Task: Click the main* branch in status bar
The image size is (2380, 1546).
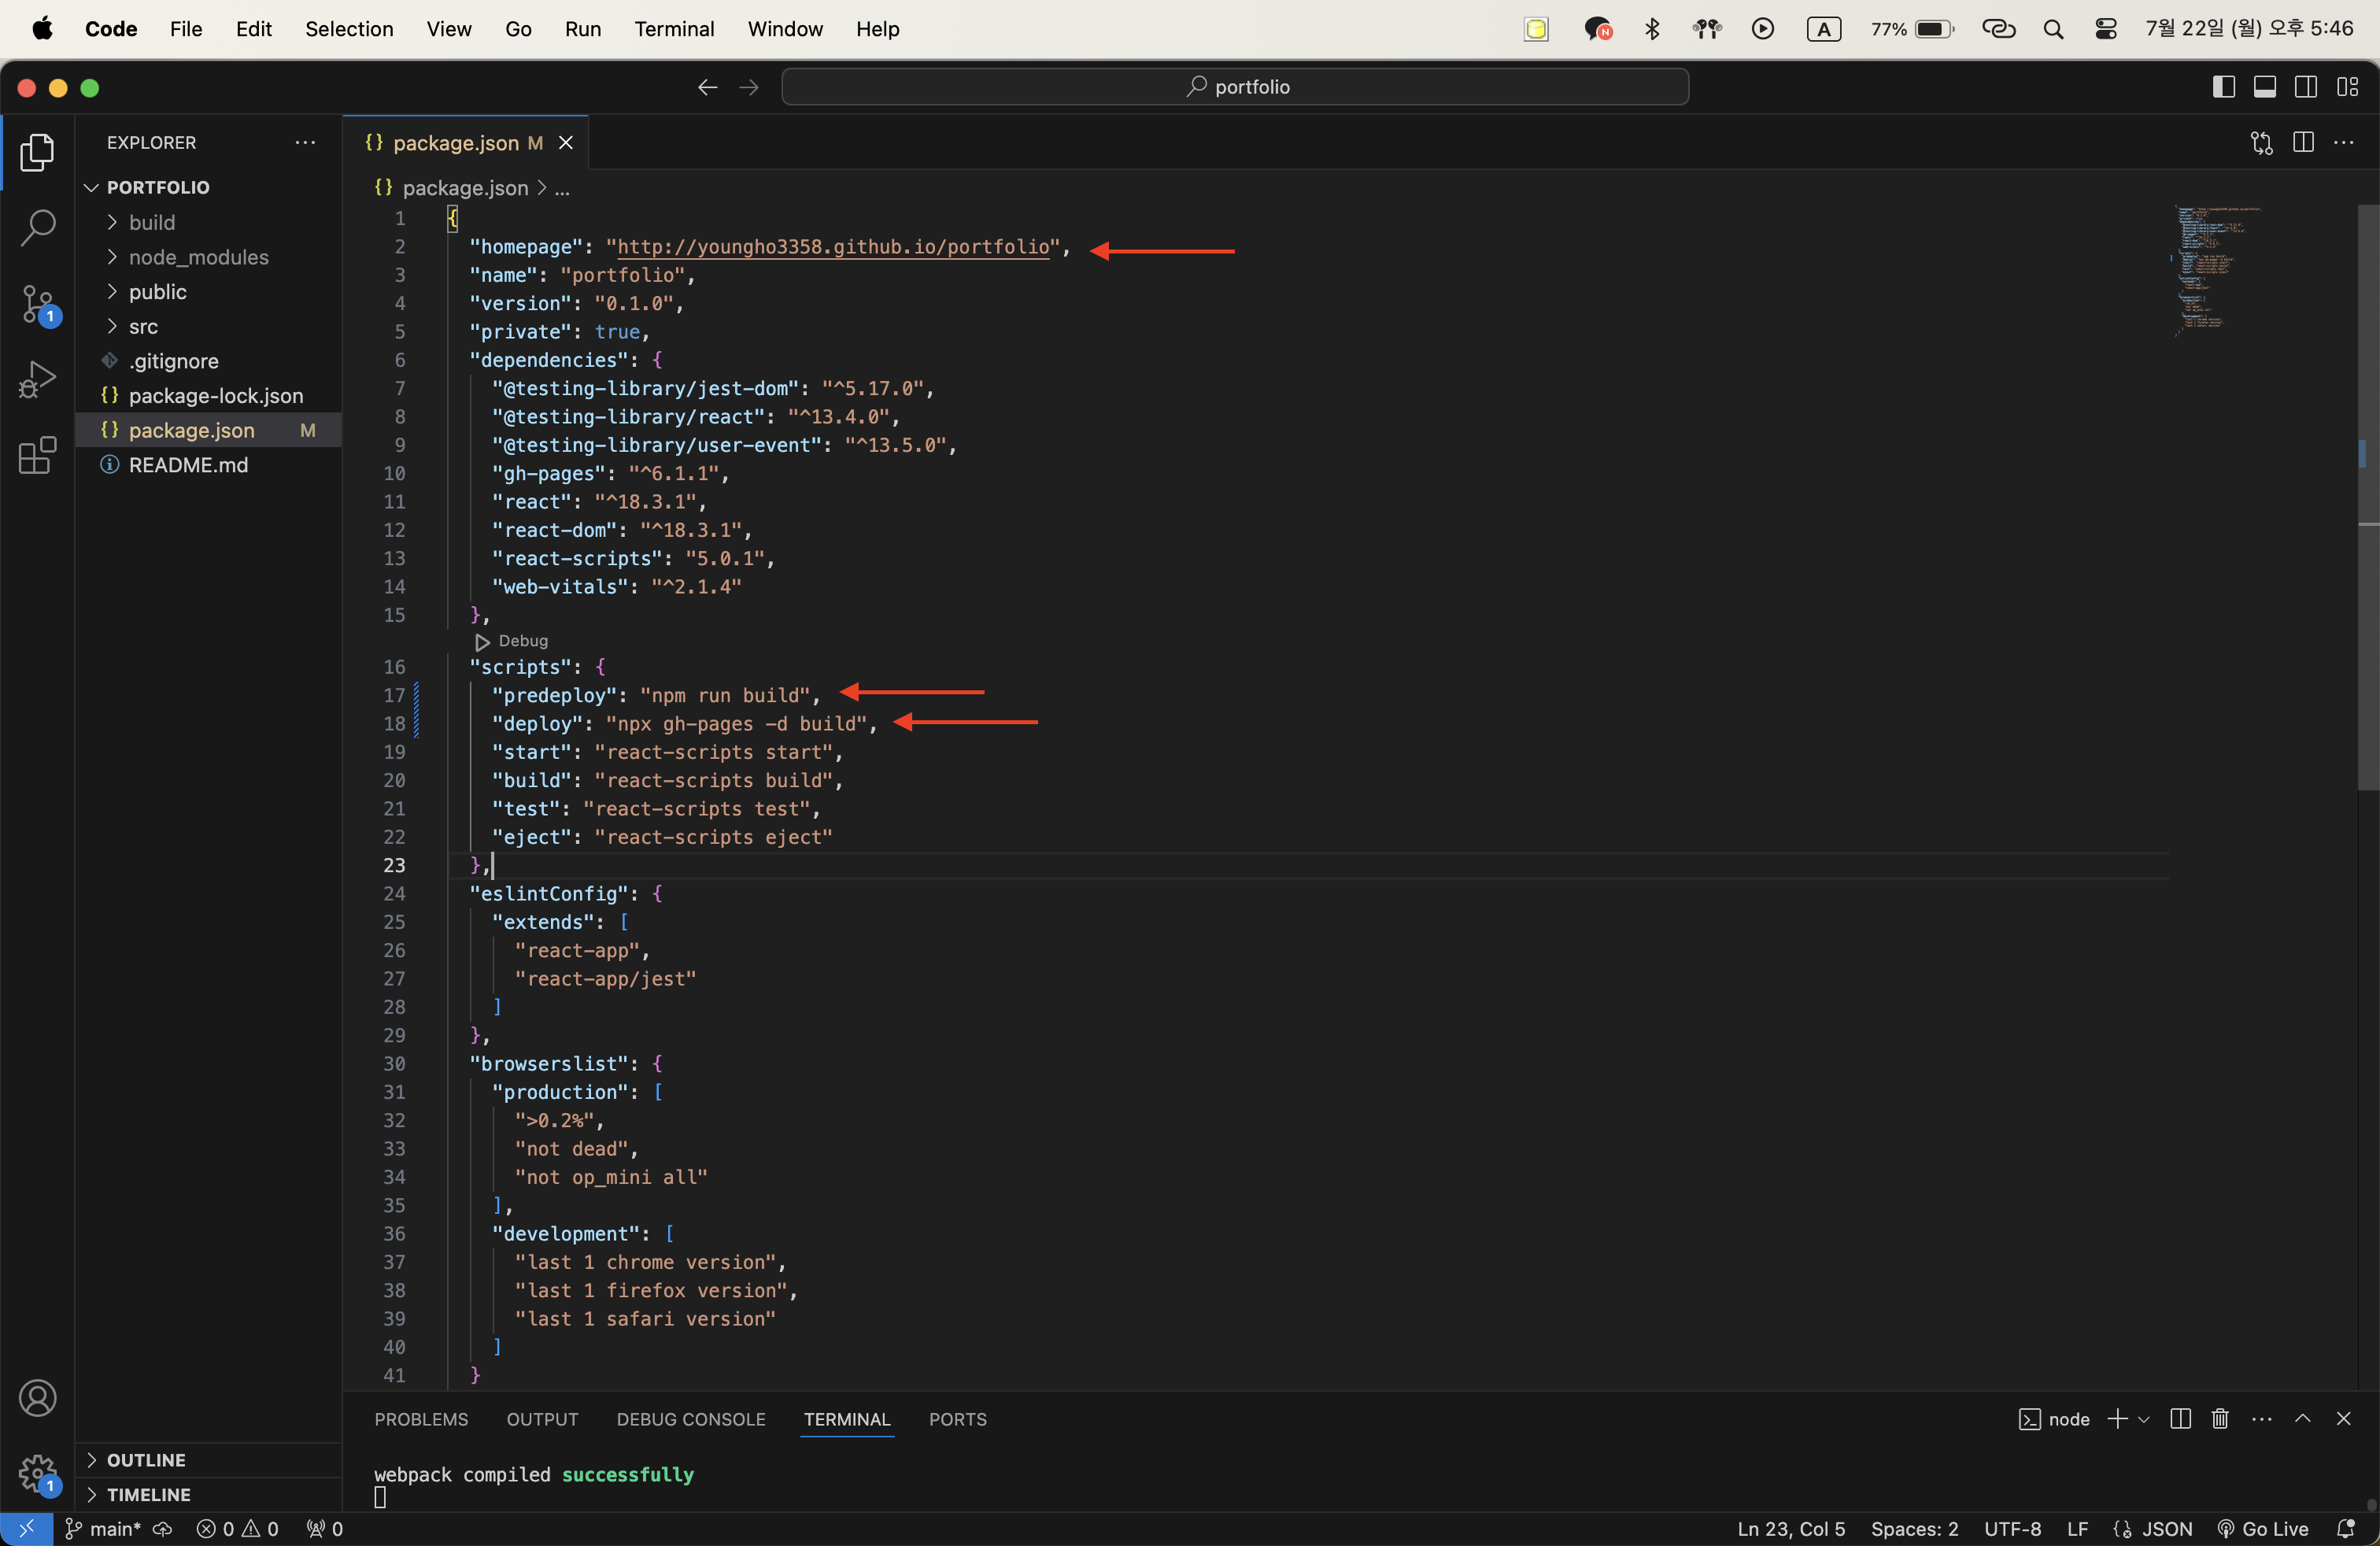Action: point(103,1529)
